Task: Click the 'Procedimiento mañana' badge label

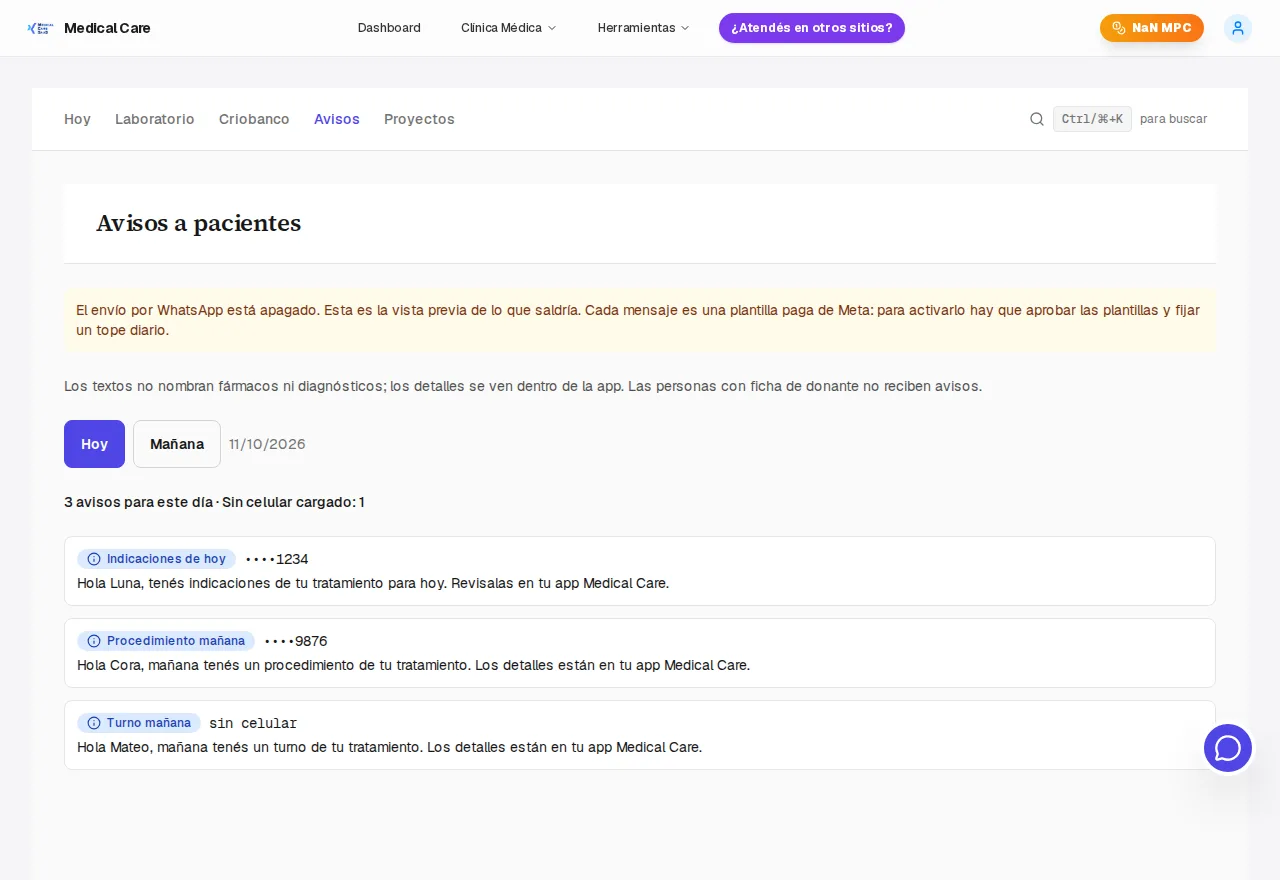Action: click(176, 641)
